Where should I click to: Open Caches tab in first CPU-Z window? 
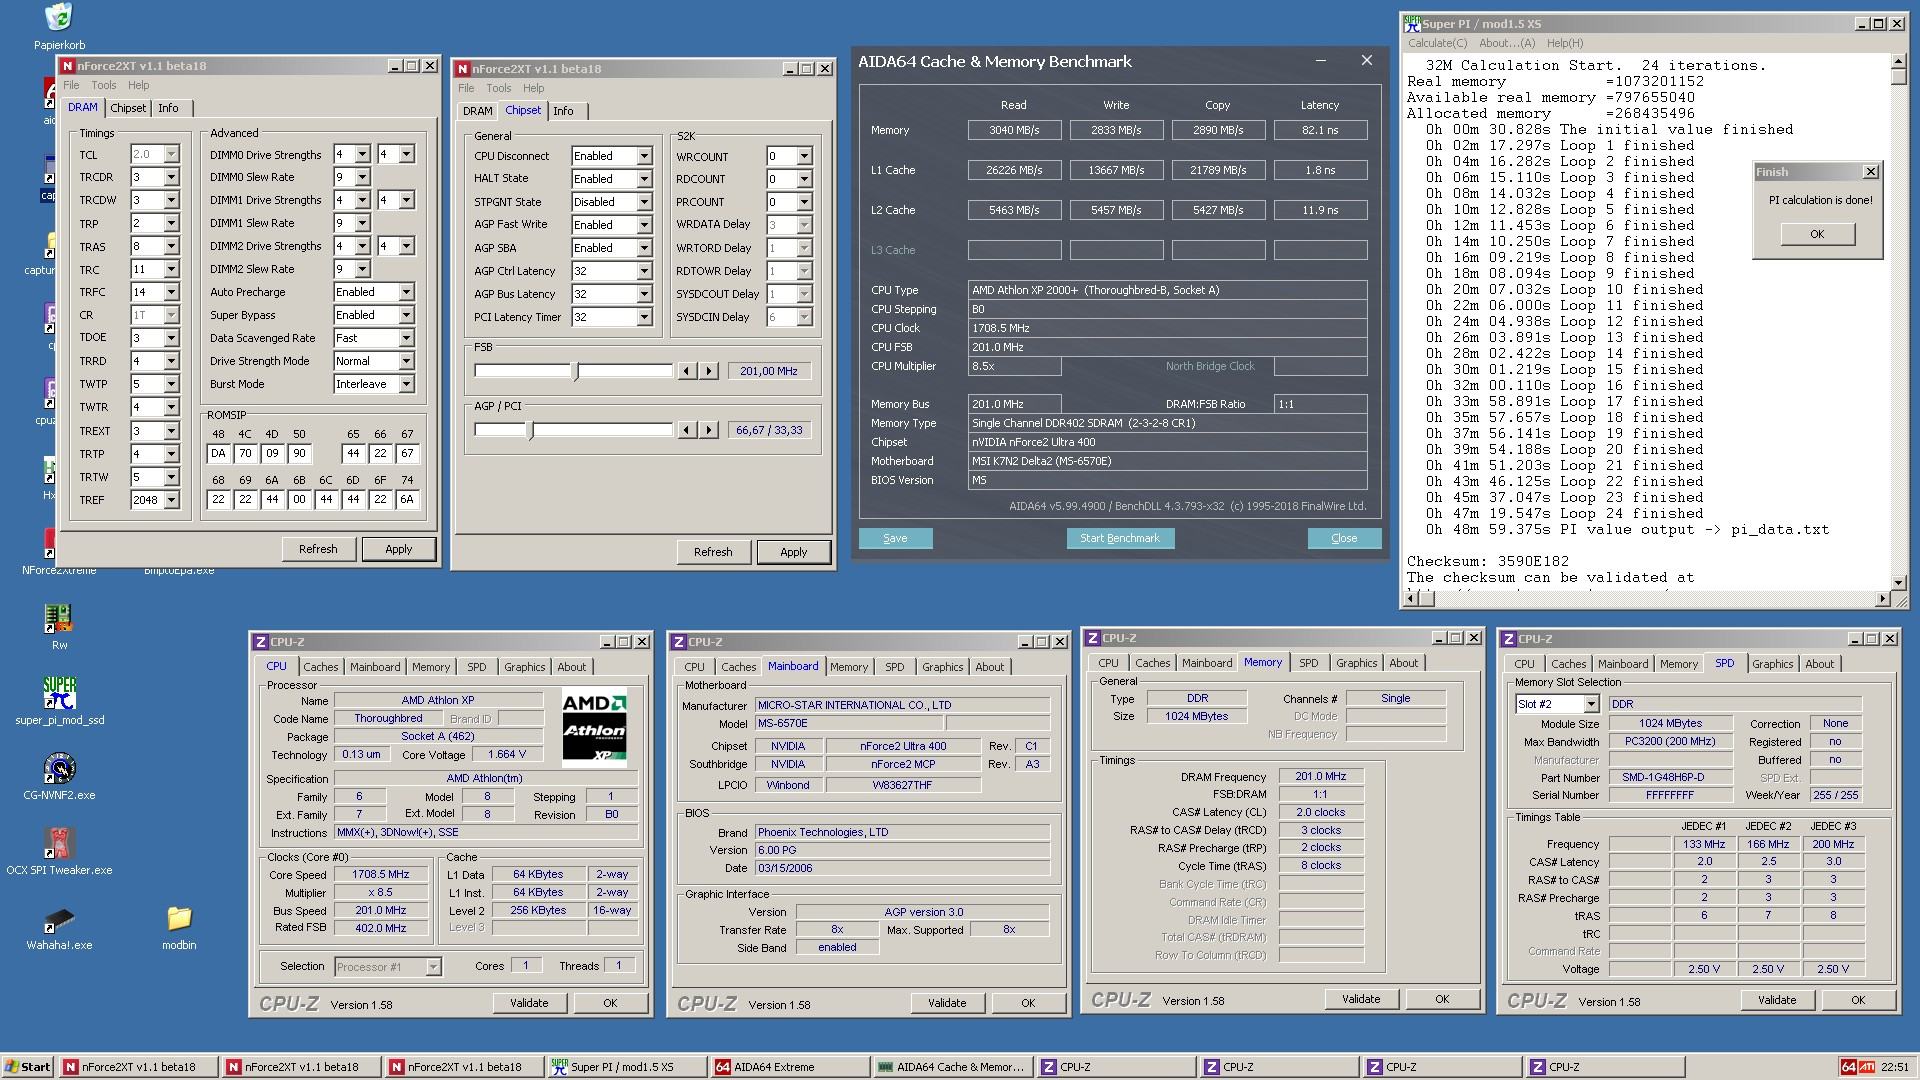(320, 667)
